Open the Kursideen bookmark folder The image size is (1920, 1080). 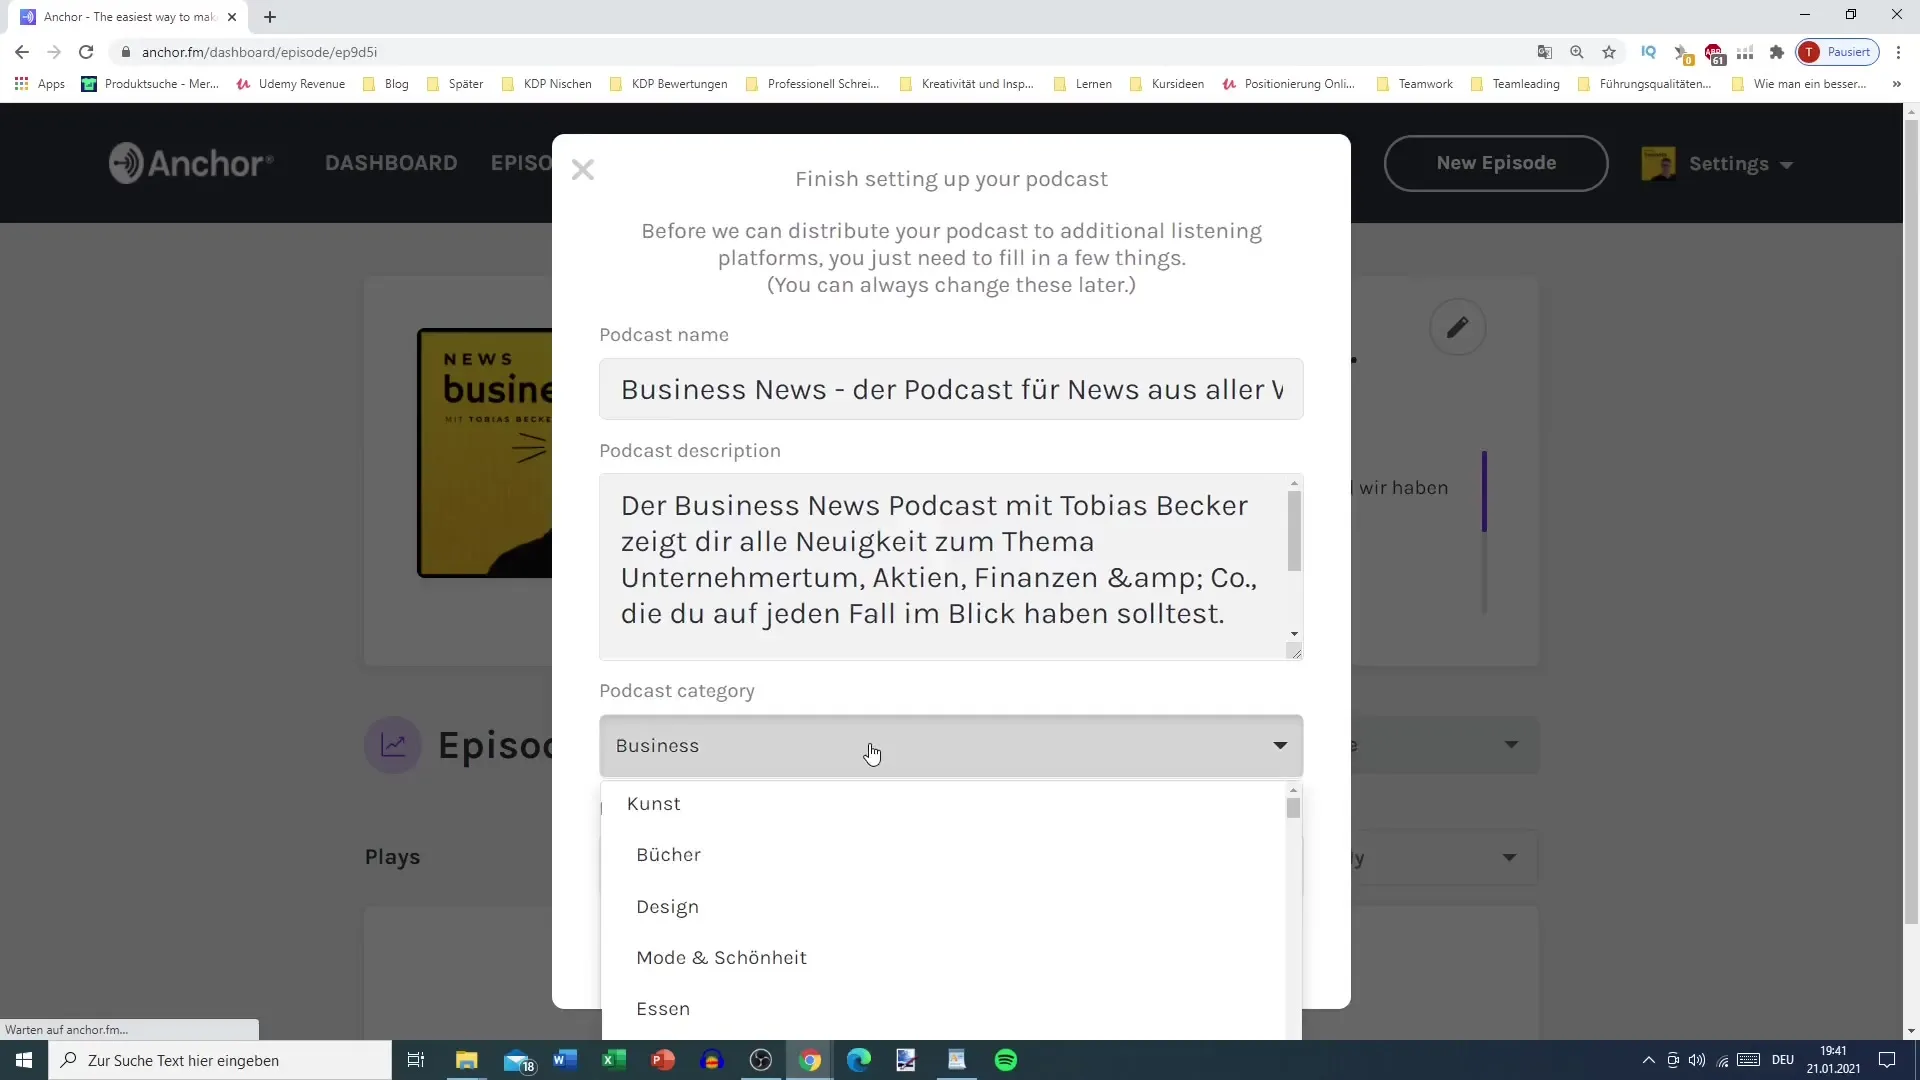pos(1167,84)
